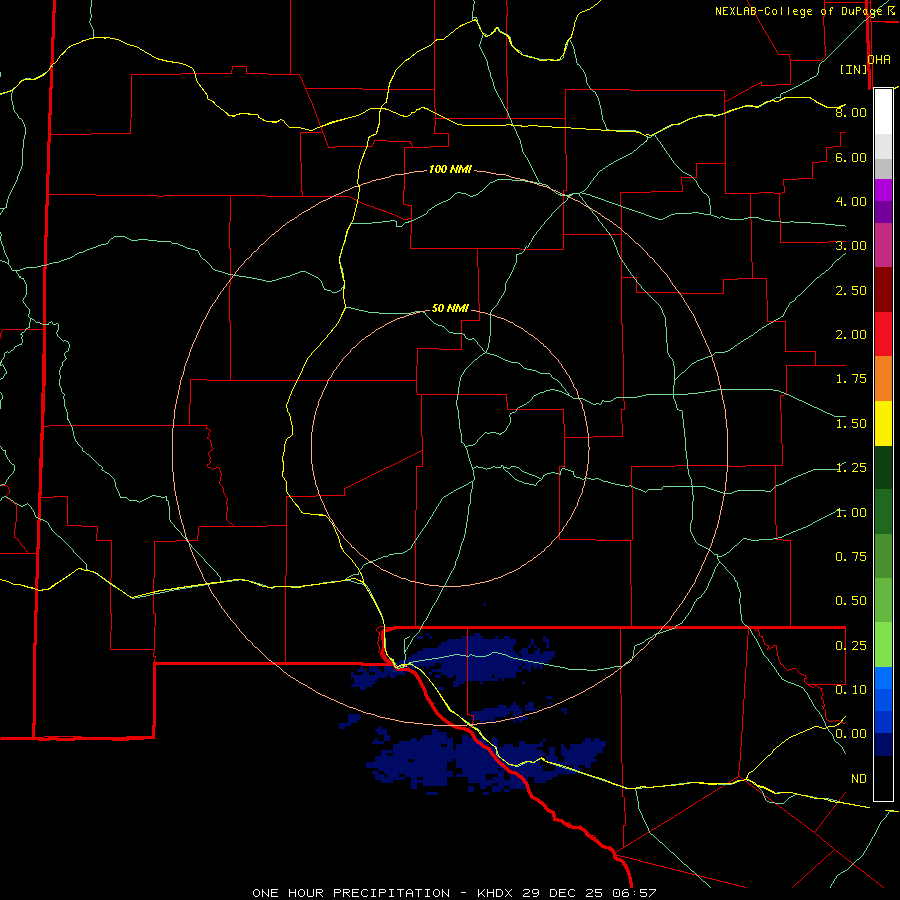Click the One Hour Precipitation KHDX caption
900x900 pixels.
(454, 893)
